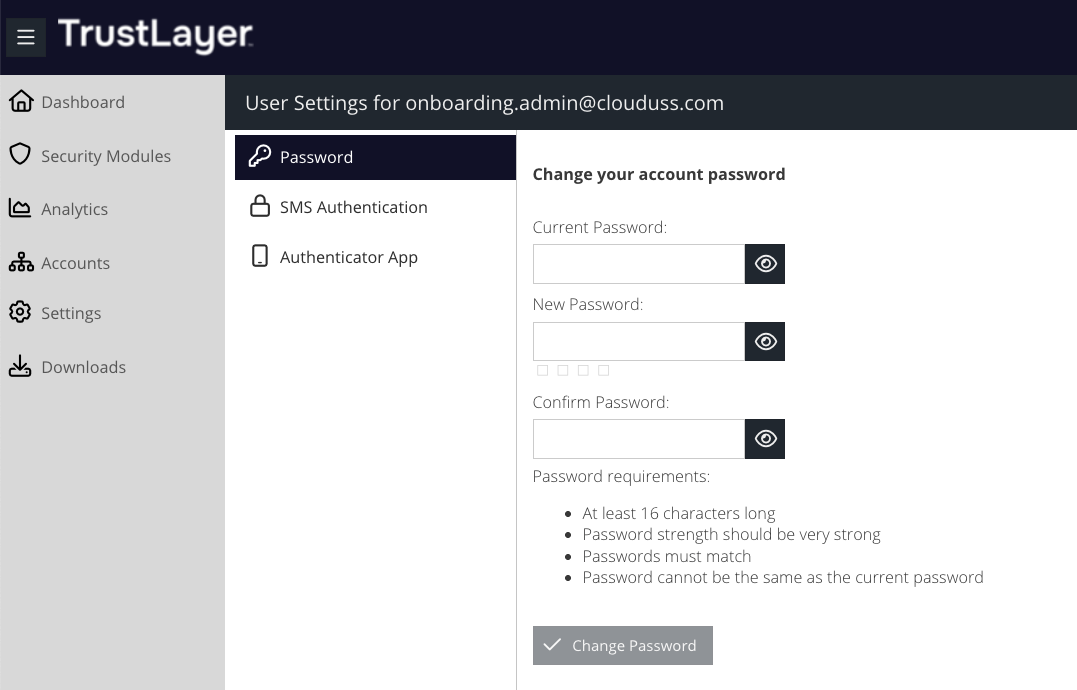Select the Password settings tab

click(x=375, y=157)
